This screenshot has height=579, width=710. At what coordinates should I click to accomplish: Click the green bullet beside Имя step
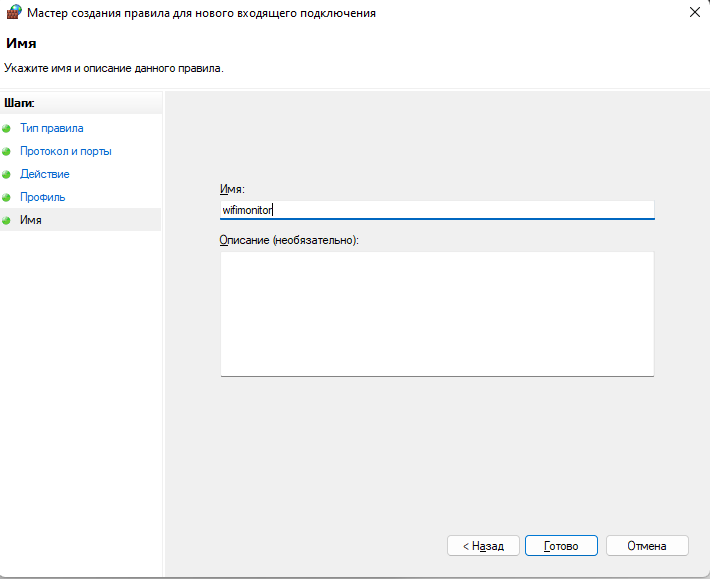pos(6,220)
